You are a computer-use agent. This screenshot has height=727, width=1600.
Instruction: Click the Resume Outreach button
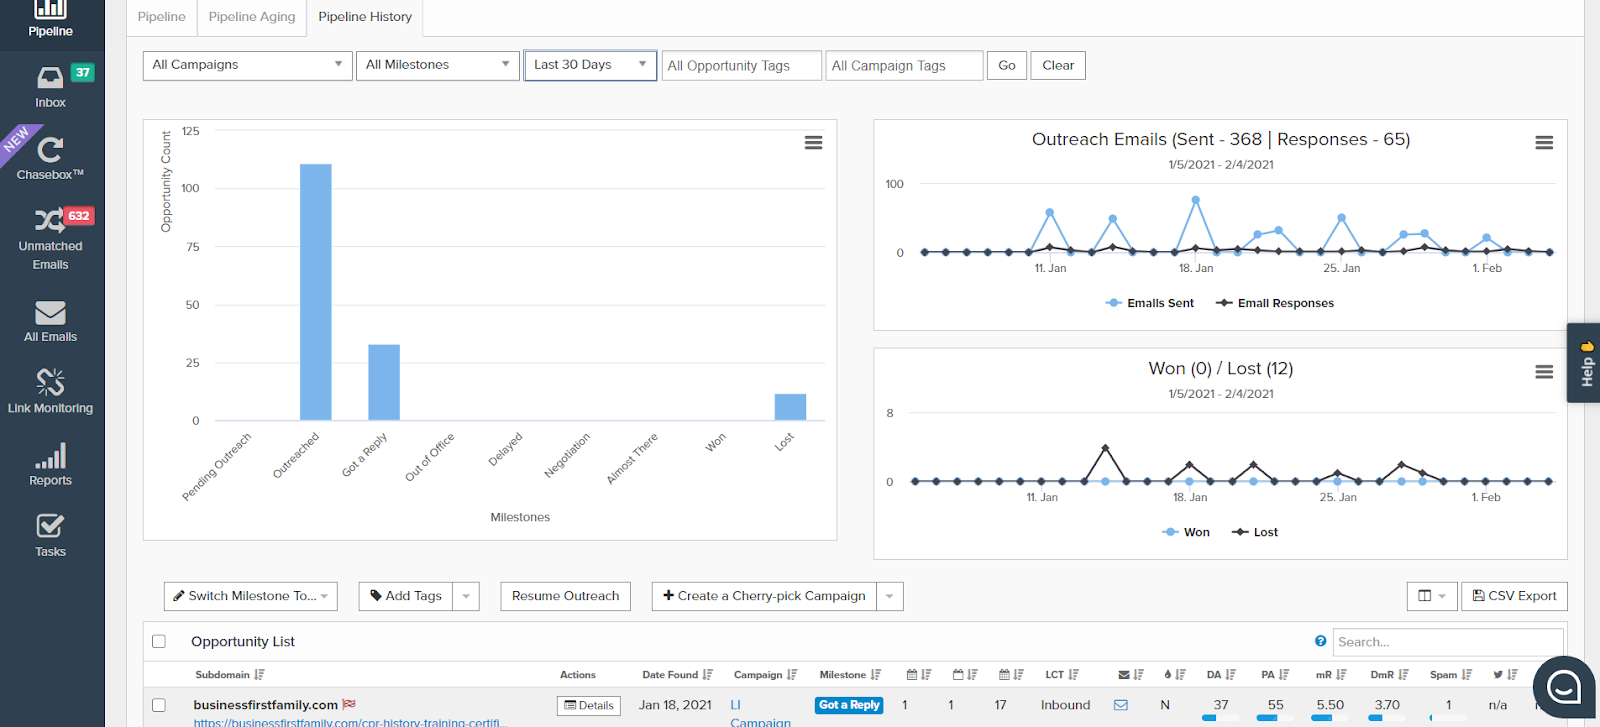tap(565, 596)
